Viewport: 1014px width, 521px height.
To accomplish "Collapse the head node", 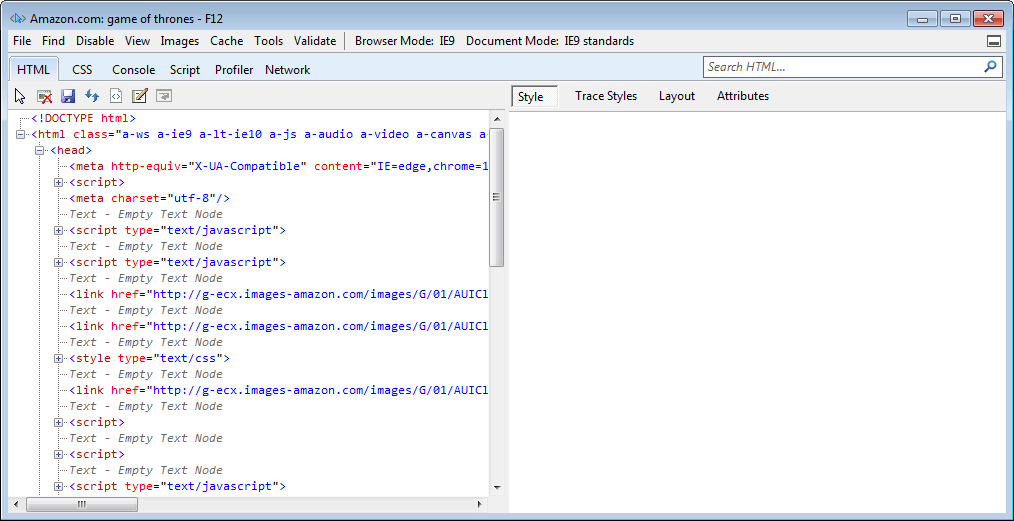I will tap(39, 151).
